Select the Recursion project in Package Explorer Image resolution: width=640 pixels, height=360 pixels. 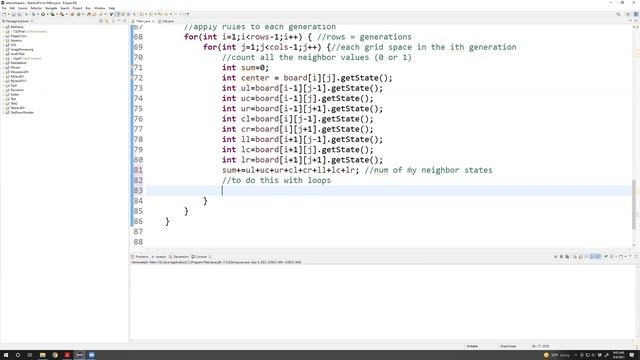coord(17,90)
